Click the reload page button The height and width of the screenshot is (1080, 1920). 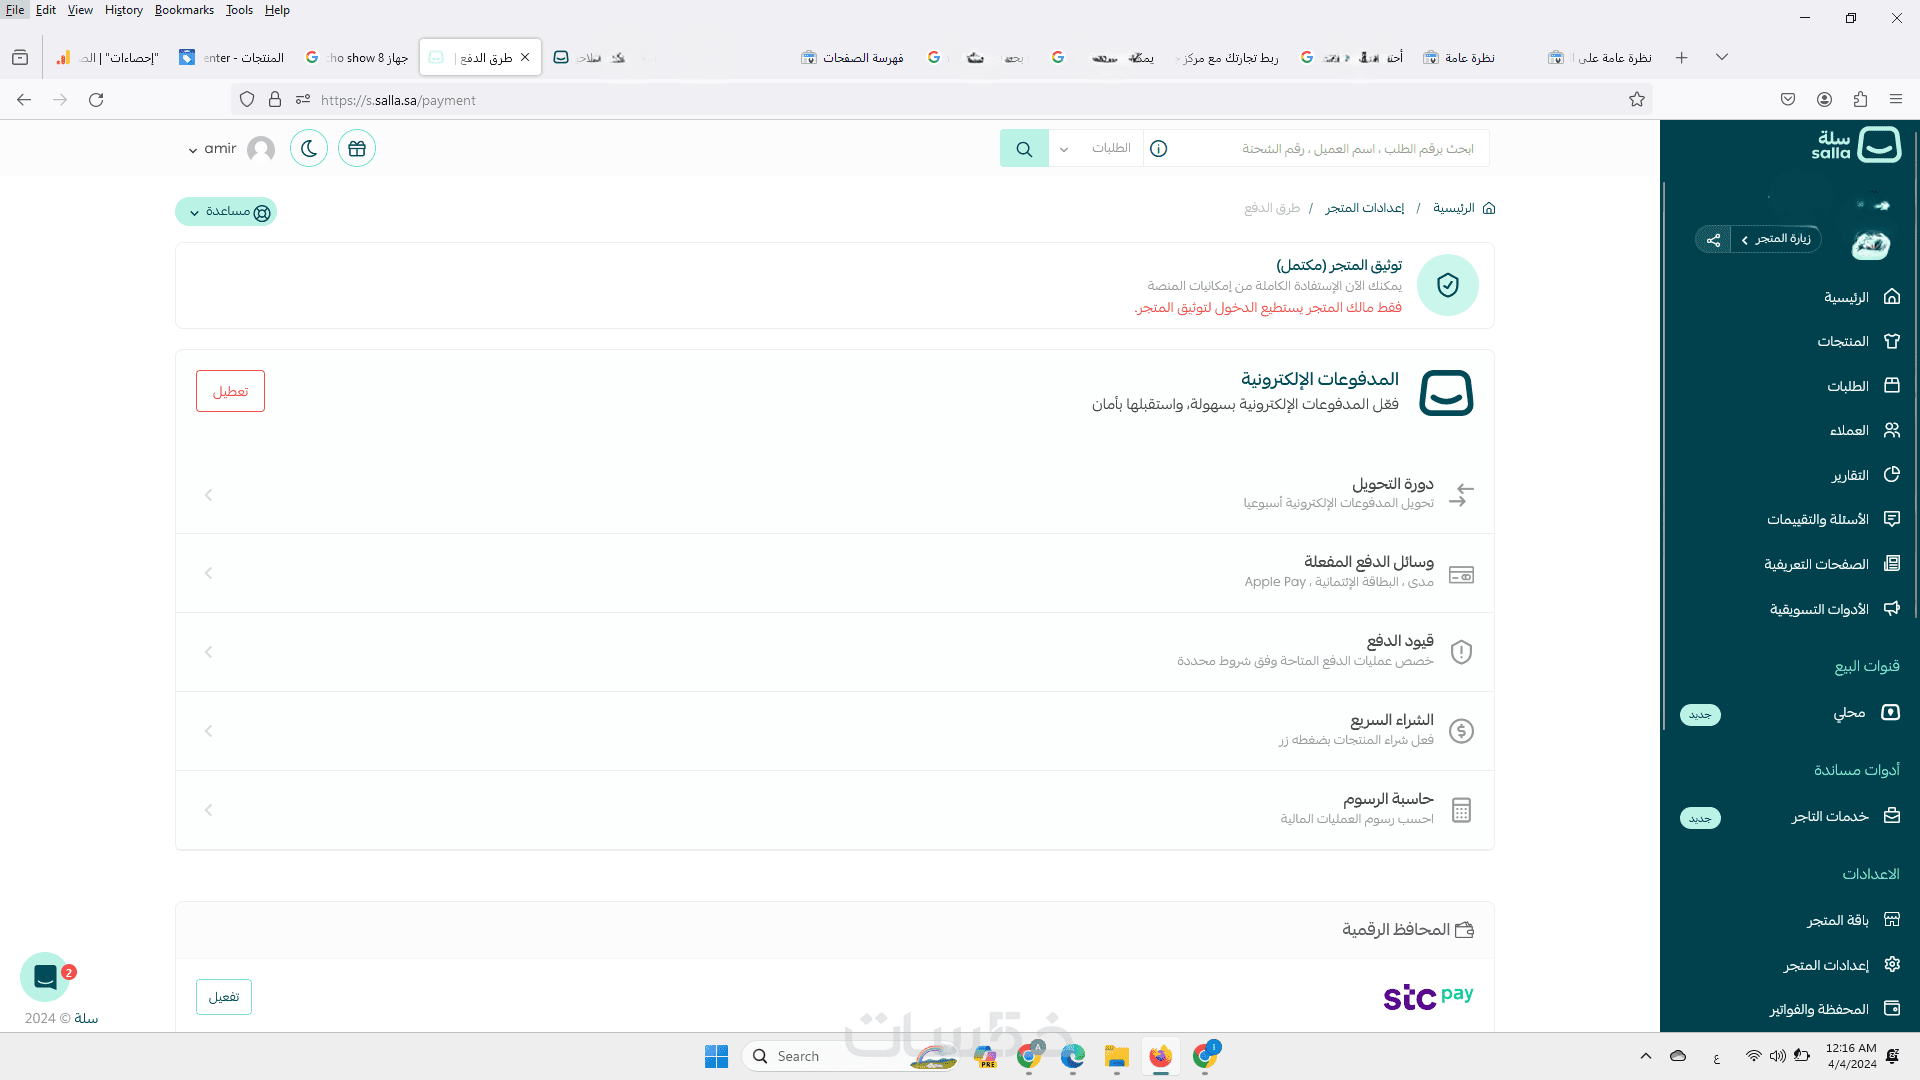pyautogui.click(x=96, y=100)
